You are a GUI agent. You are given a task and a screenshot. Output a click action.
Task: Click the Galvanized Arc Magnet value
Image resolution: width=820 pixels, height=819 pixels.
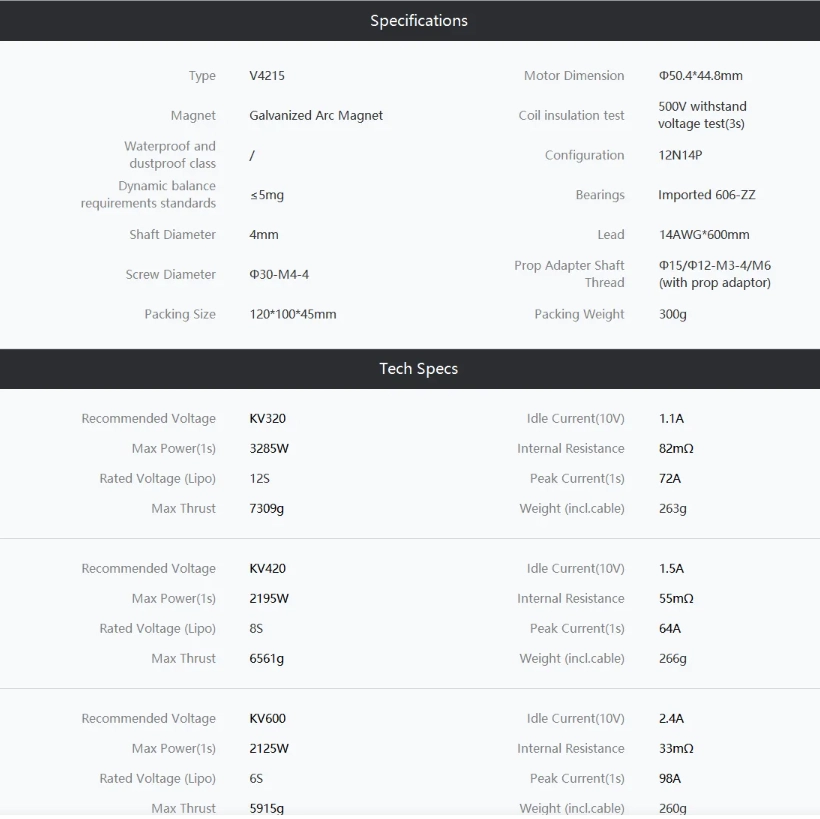click(x=316, y=116)
